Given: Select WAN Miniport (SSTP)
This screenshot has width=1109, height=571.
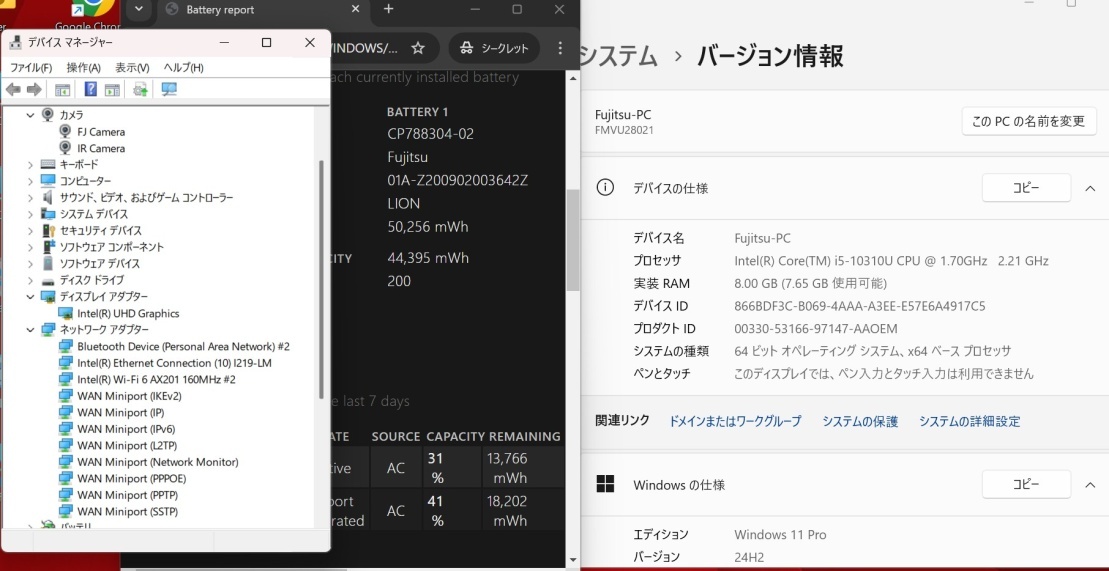Looking at the screenshot, I should 127,511.
